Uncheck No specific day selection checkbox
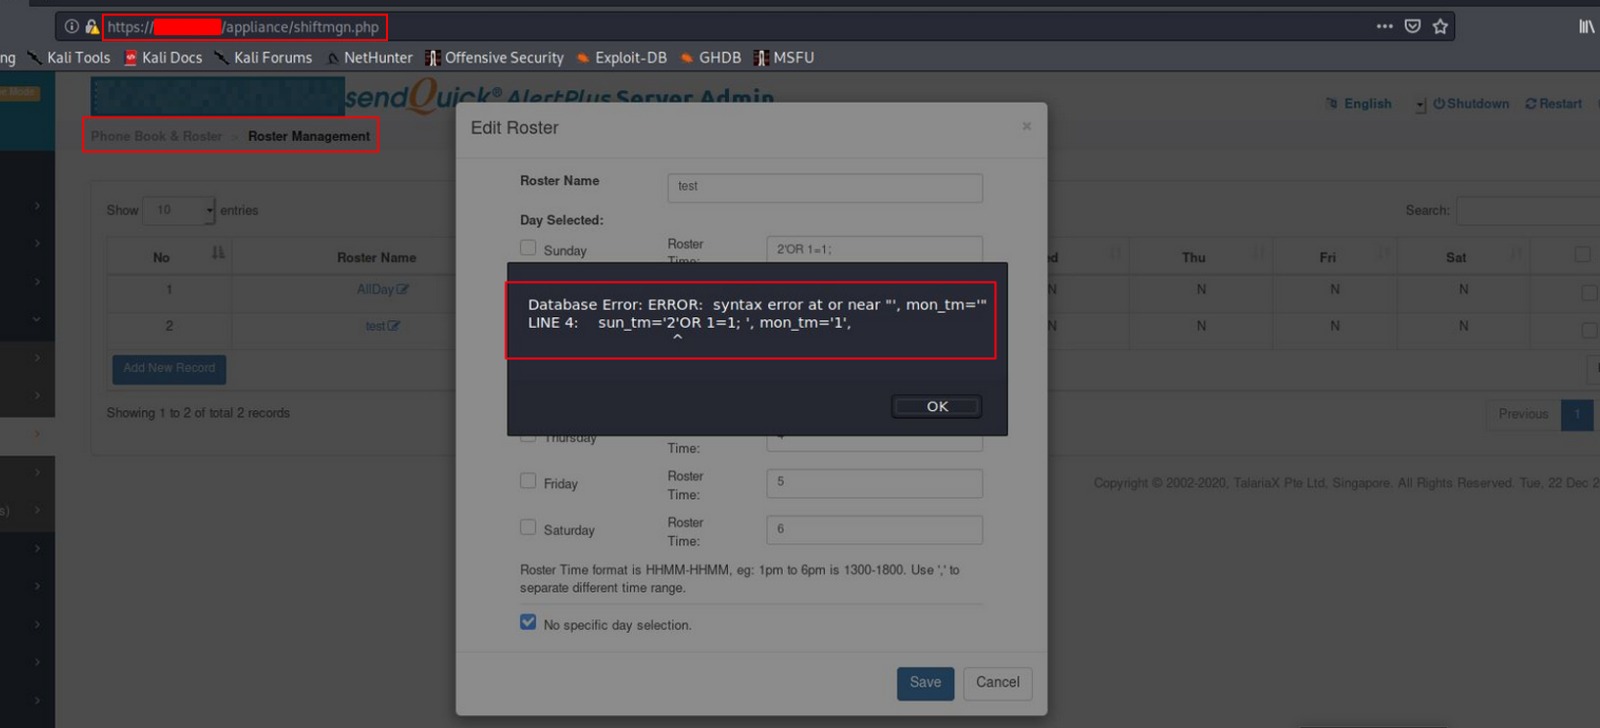Image resolution: width=1600 pixels, height=728 pixels. tap(528, 622)
